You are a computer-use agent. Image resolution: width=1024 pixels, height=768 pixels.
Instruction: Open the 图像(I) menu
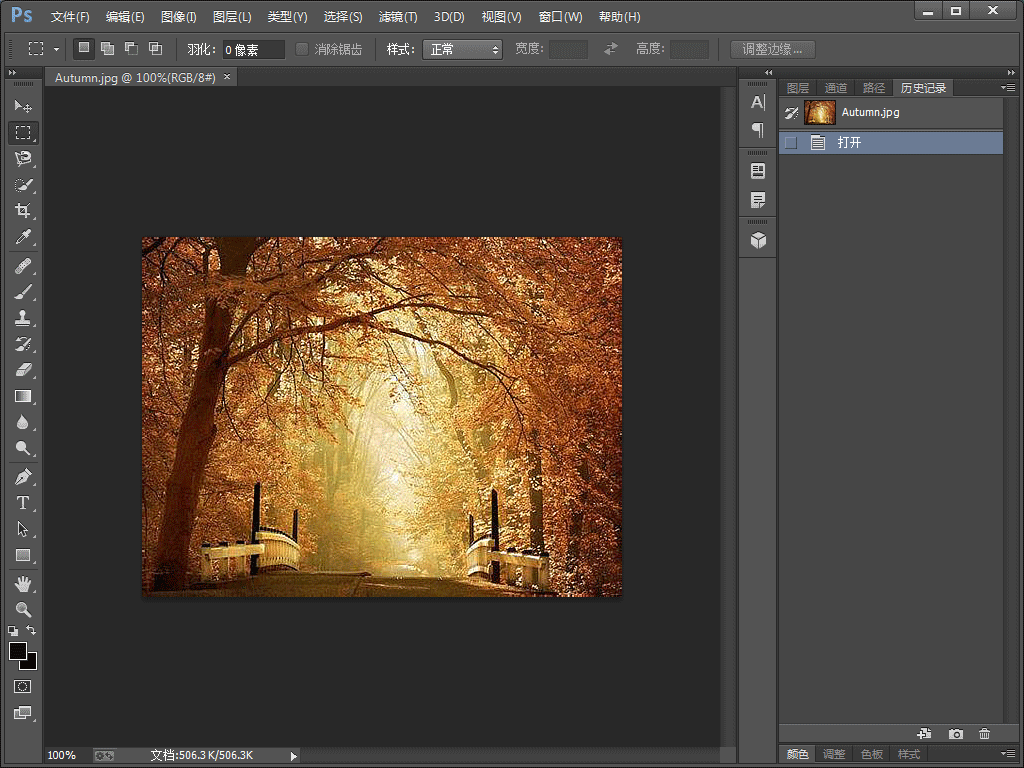click(x=178, y=17)
